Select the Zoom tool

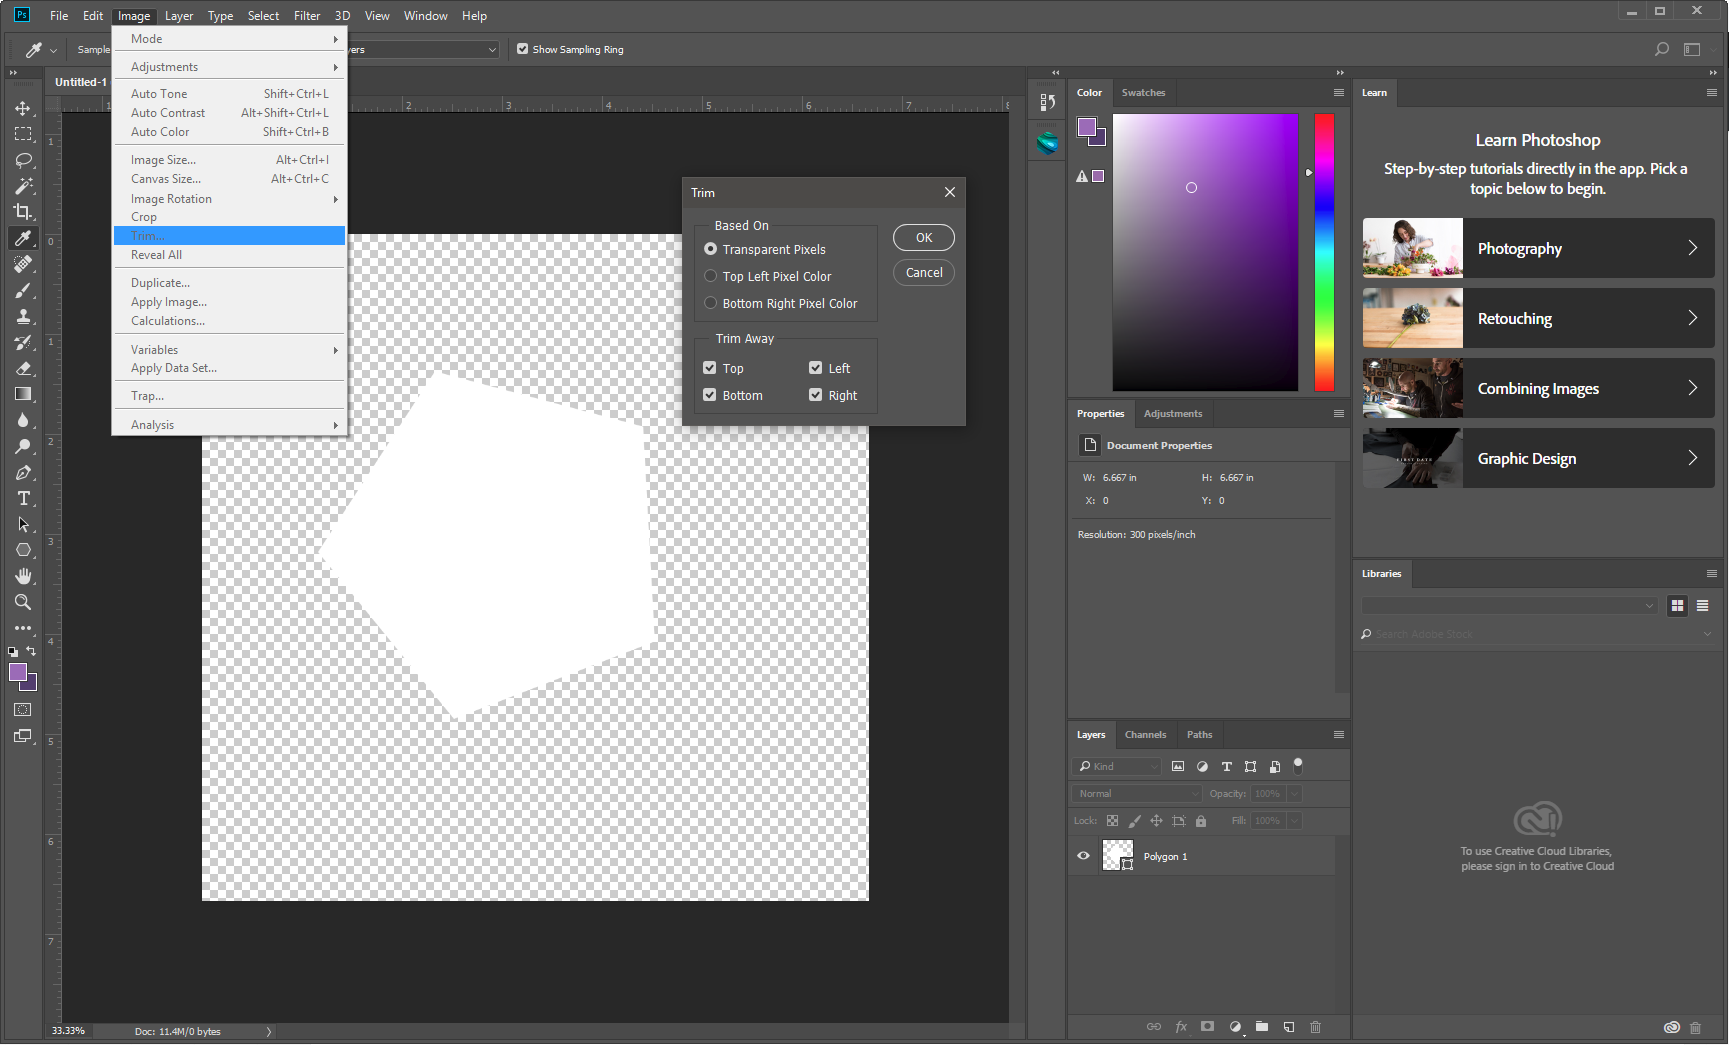pos(23,602)
